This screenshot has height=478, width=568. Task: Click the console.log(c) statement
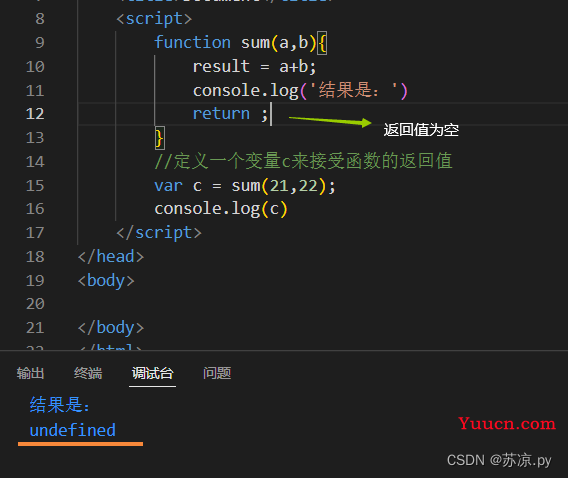(x=221, y=209)
